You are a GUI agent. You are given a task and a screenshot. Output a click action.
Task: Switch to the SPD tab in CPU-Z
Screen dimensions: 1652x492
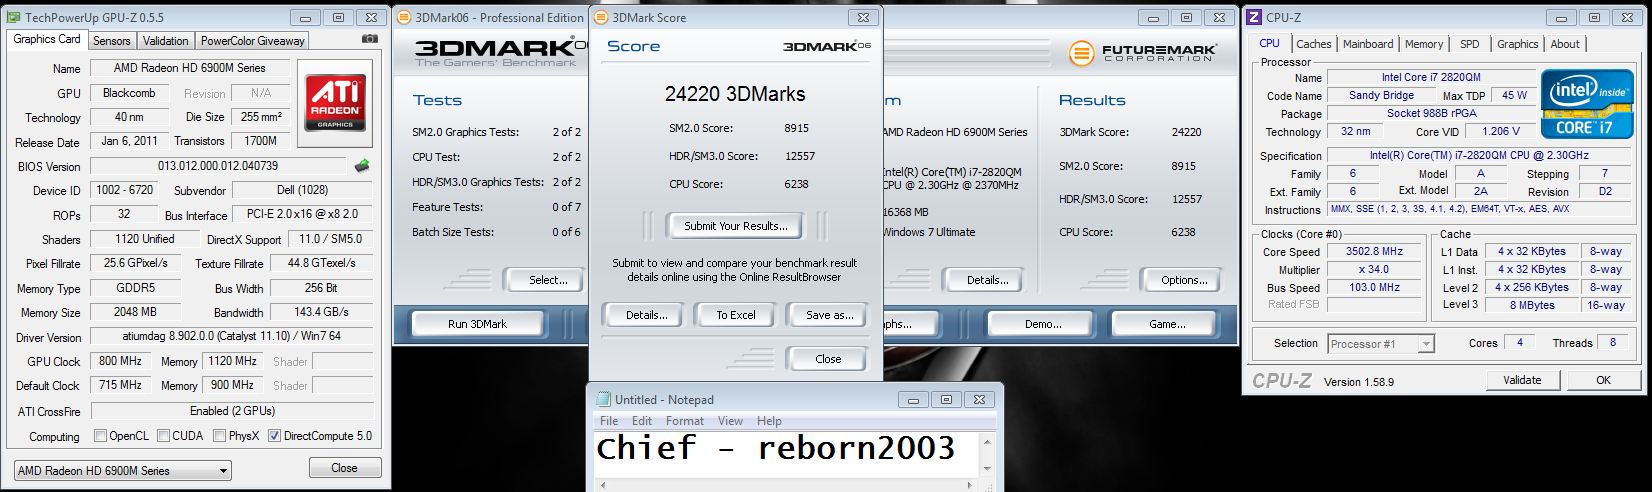[1469, 44]
